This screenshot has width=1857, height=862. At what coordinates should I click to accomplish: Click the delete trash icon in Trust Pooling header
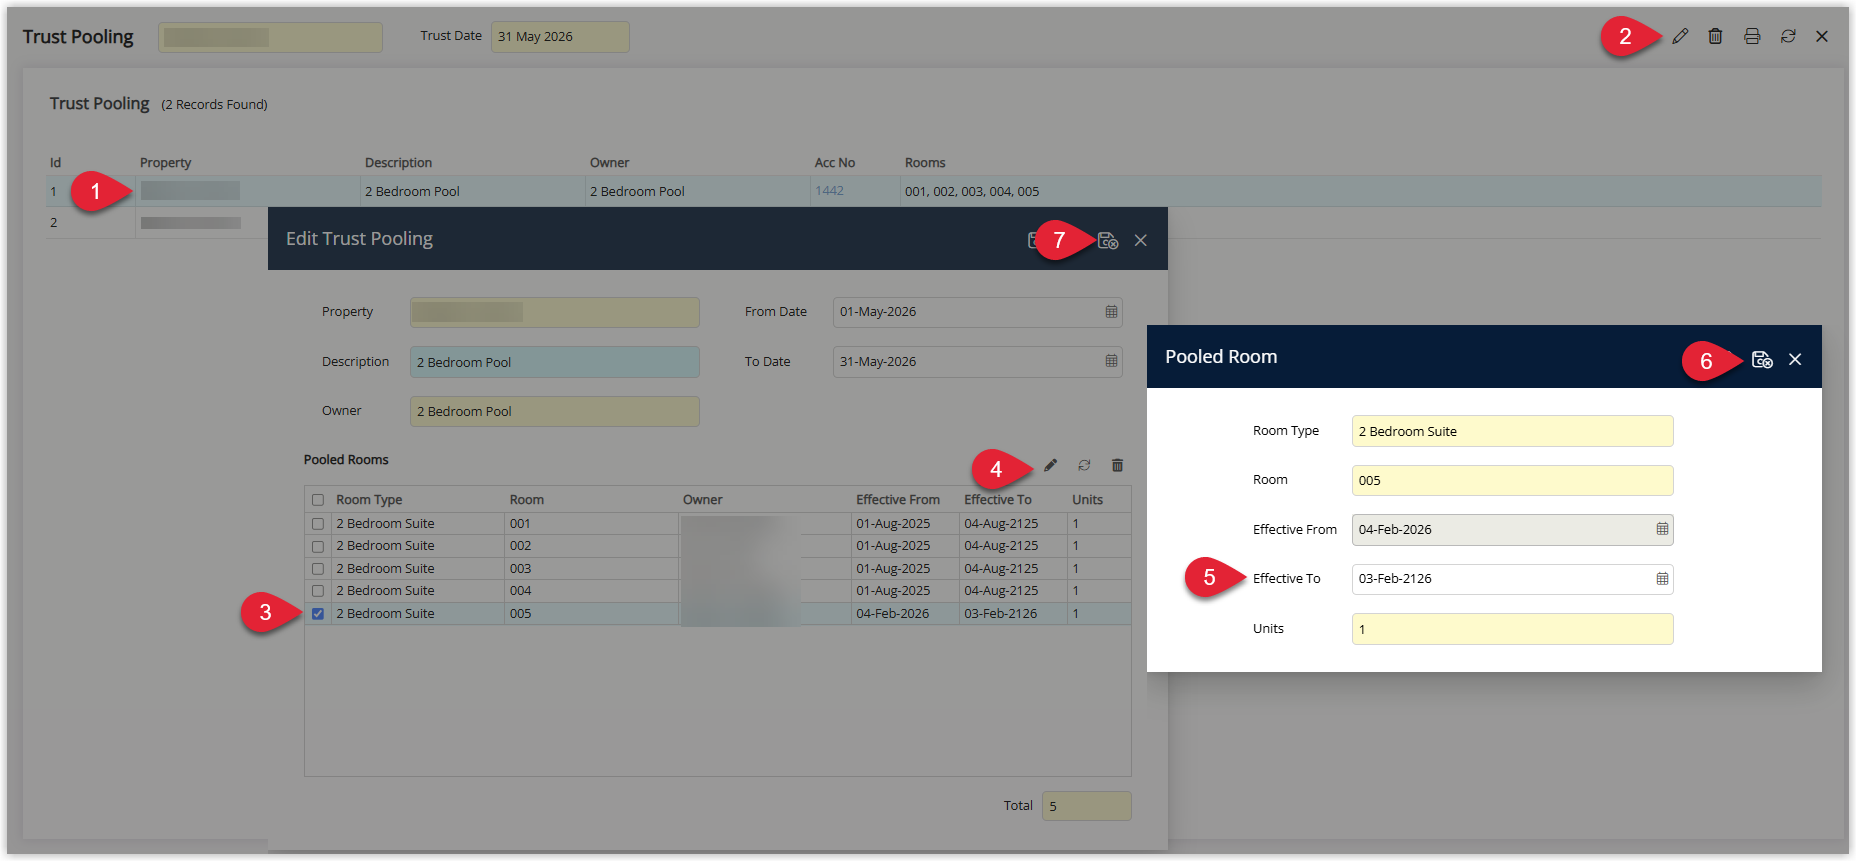pyautogui.click(x=1715, y=36)
